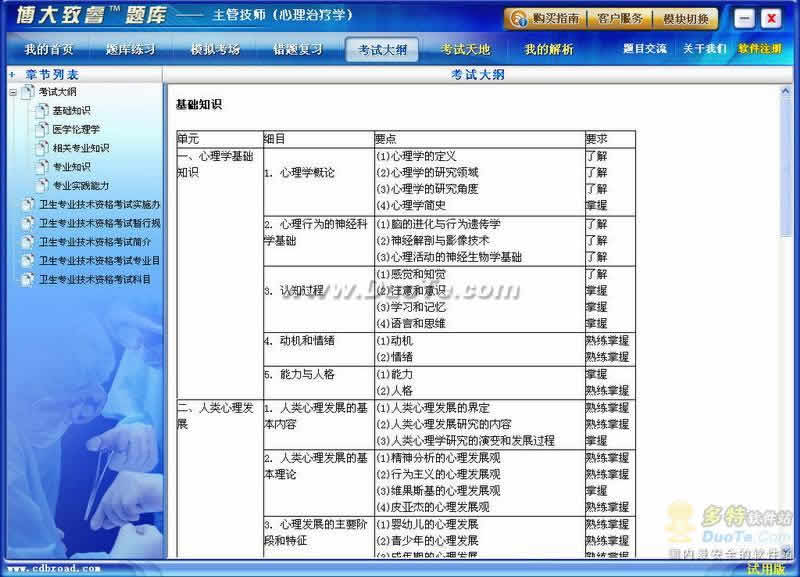Click the 试用版 status label

click(766, 569)
